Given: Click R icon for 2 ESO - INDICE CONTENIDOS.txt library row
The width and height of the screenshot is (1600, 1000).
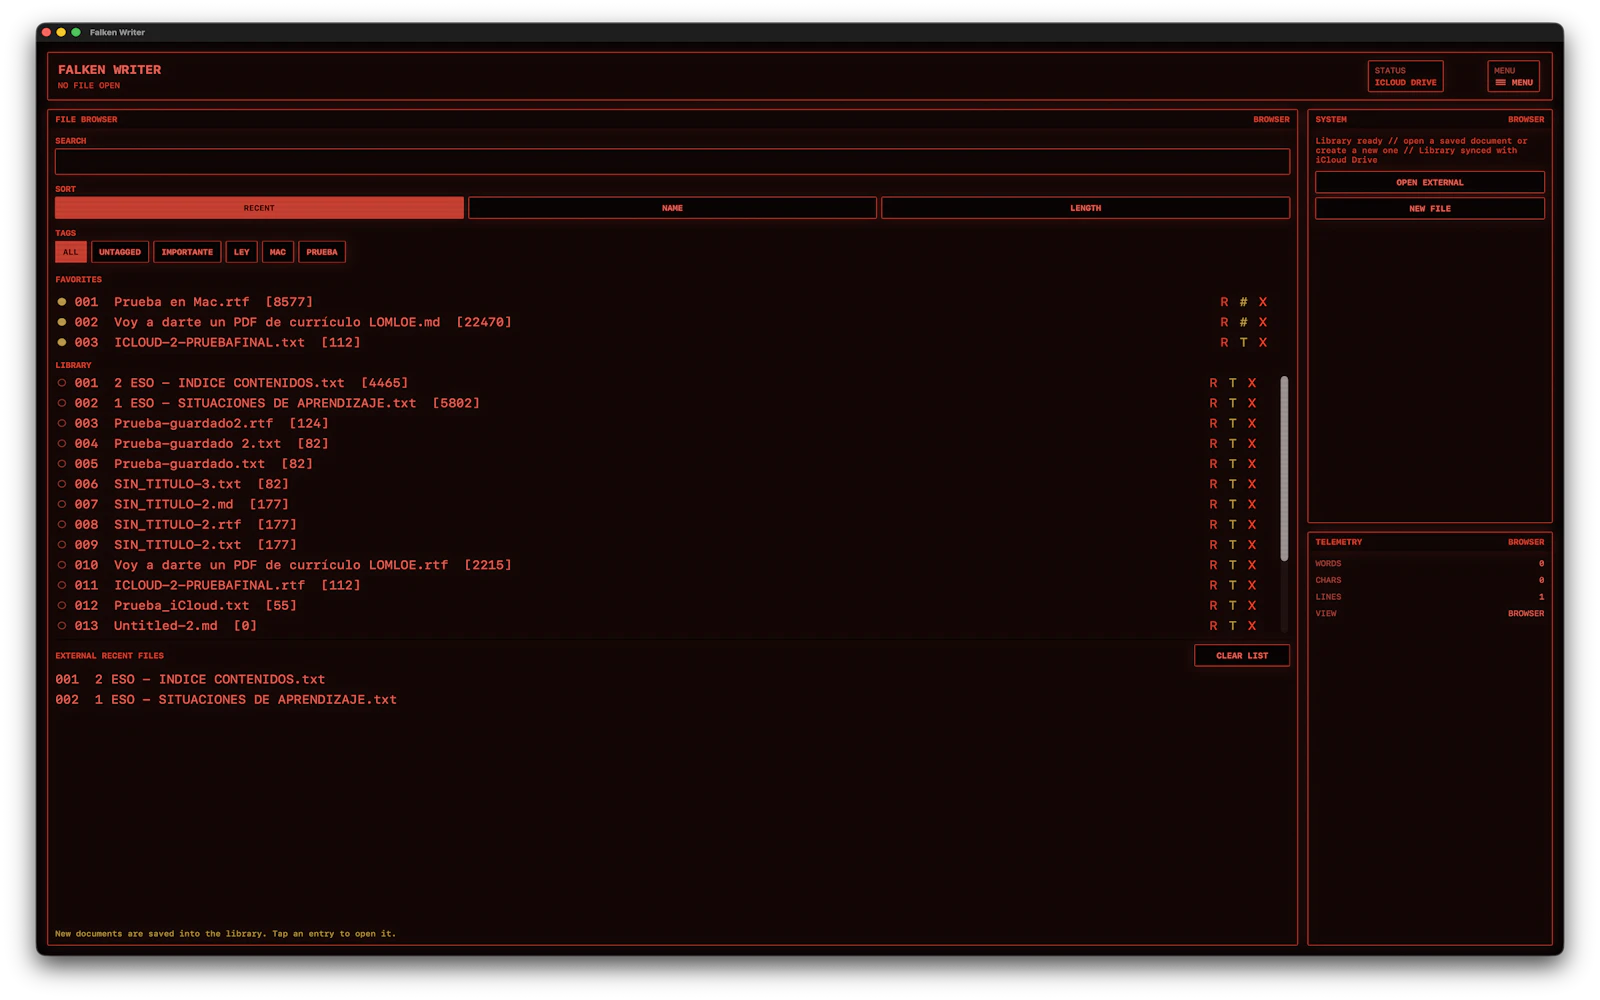Looking at the screenshot, I should (x=1213, y=383).
